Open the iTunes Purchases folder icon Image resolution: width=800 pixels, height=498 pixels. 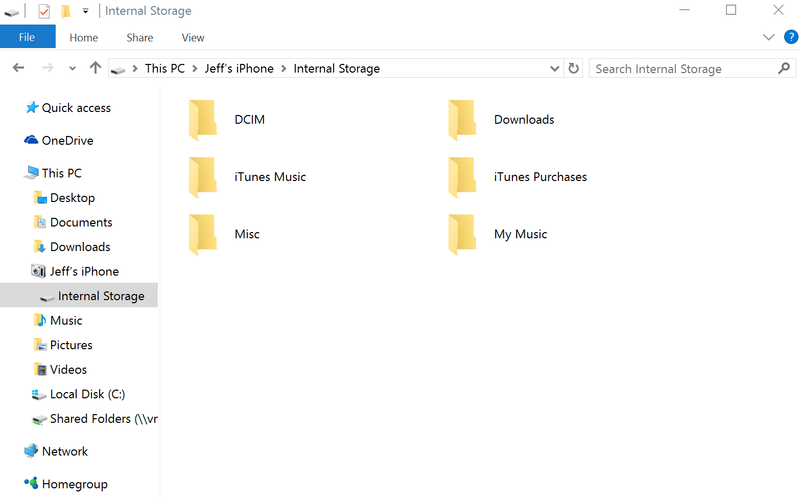(463, 177)
